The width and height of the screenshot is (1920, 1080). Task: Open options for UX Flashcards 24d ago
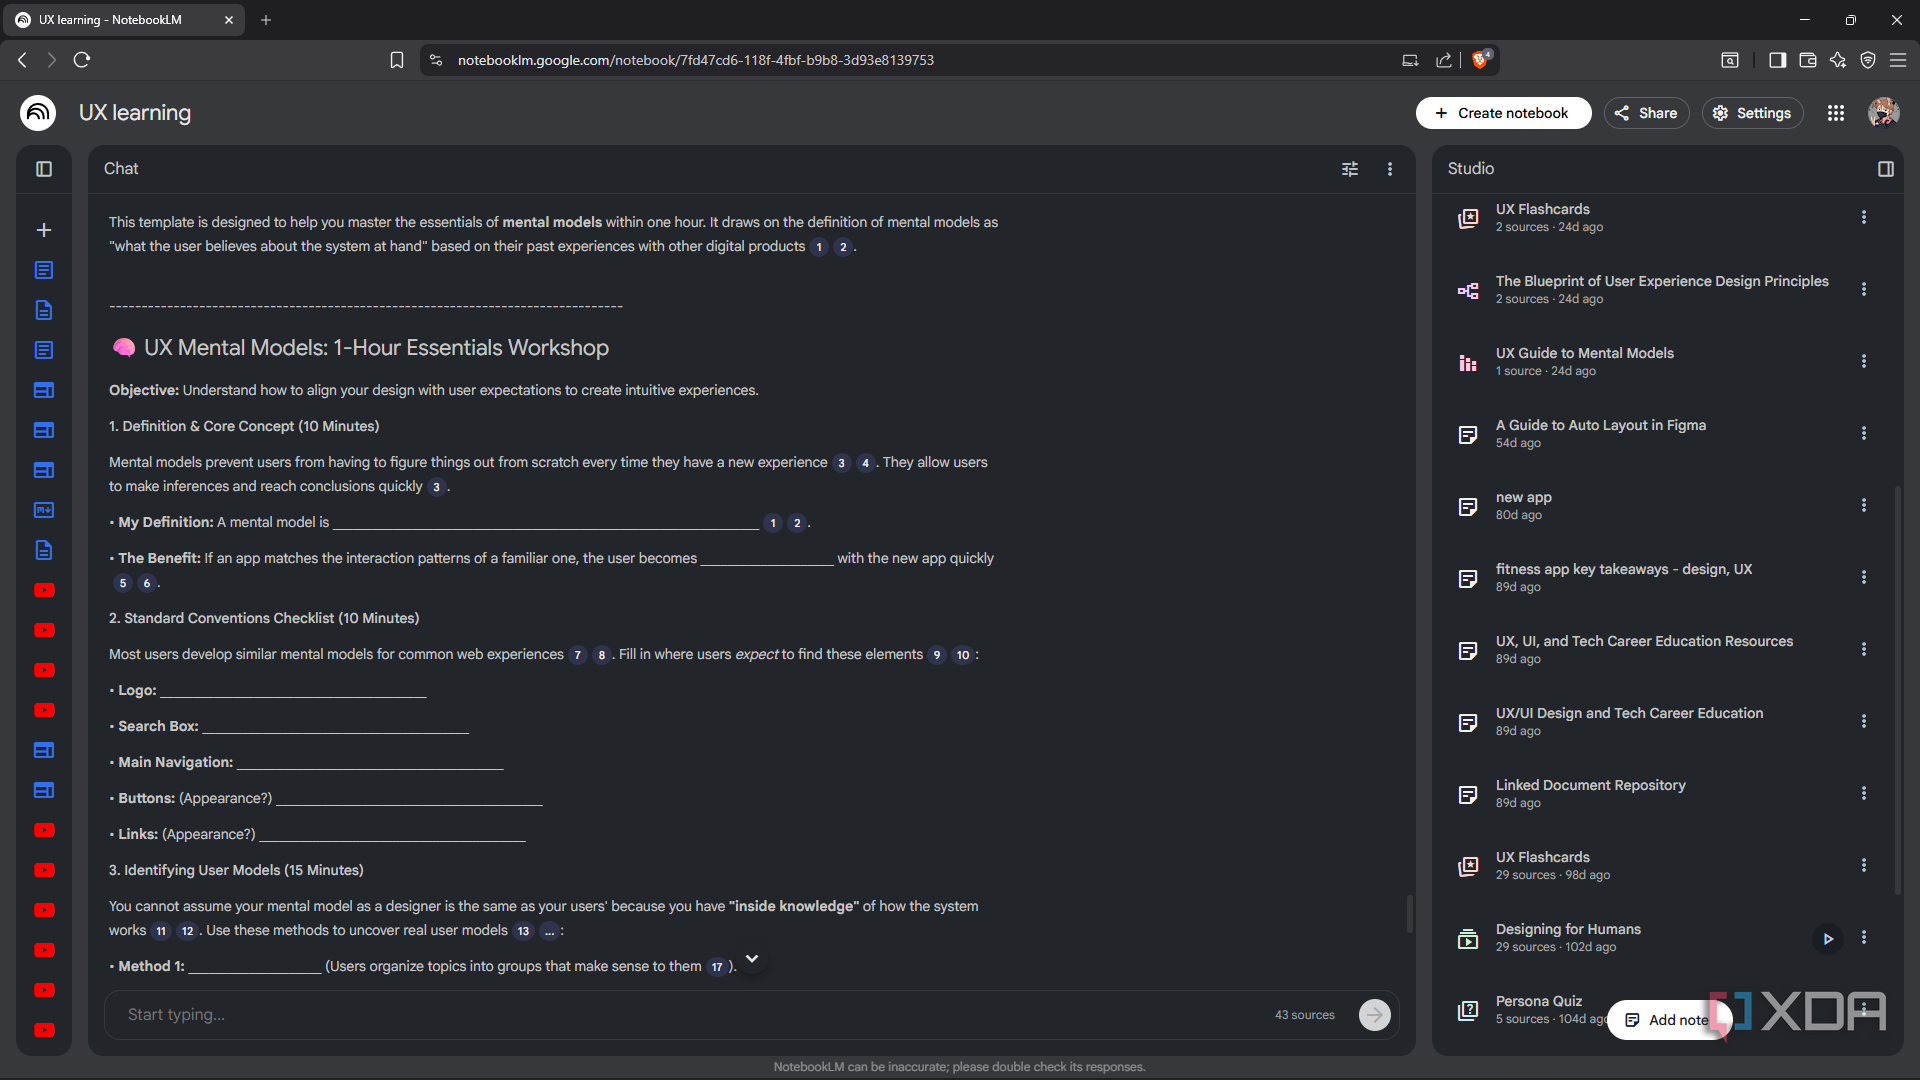click(1864, 217)
